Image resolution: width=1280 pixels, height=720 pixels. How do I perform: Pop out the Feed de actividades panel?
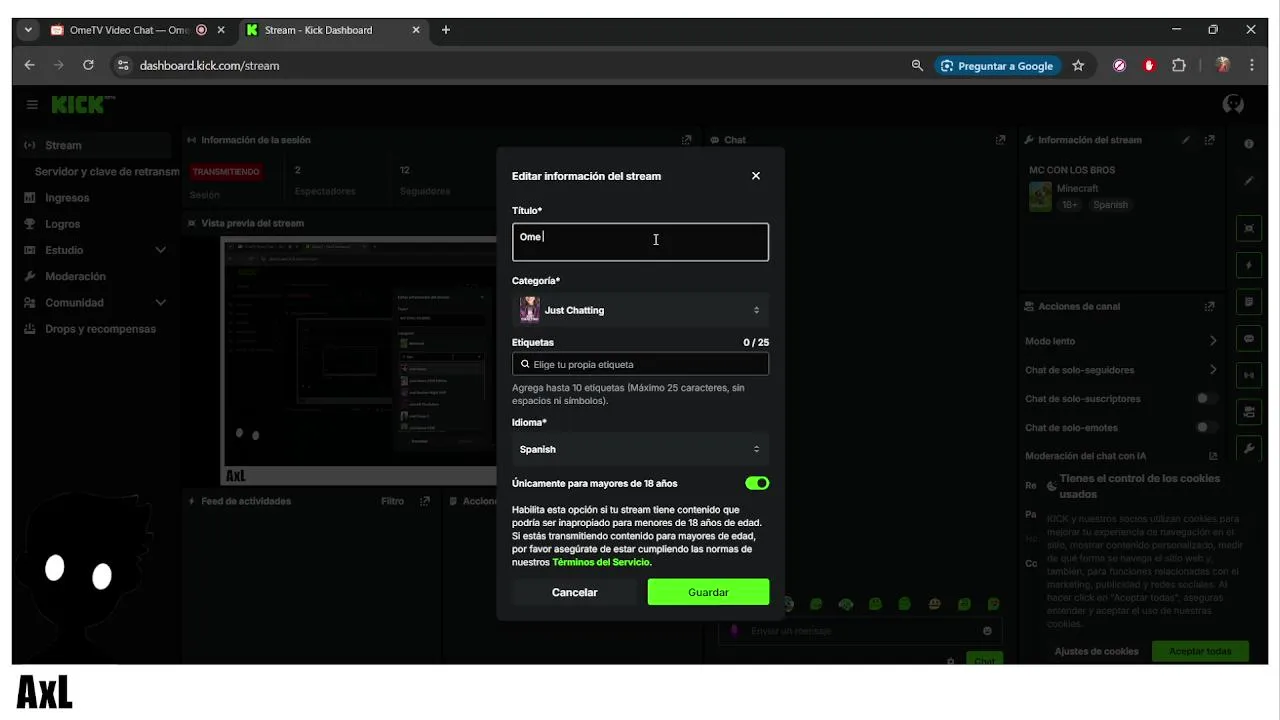tap(425, 501)
